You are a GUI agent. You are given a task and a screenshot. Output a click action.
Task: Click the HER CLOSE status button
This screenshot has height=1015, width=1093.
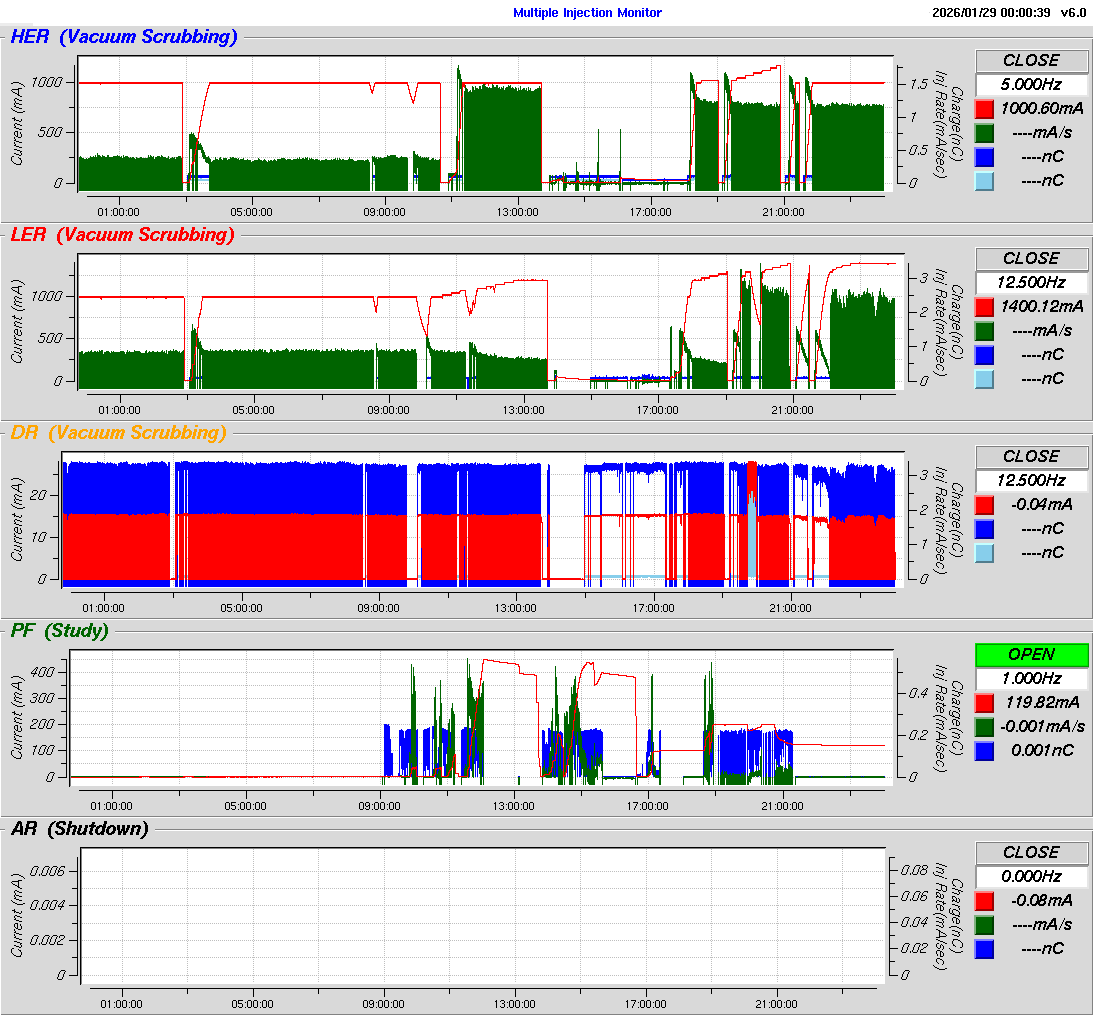[x=1031, y=60]
